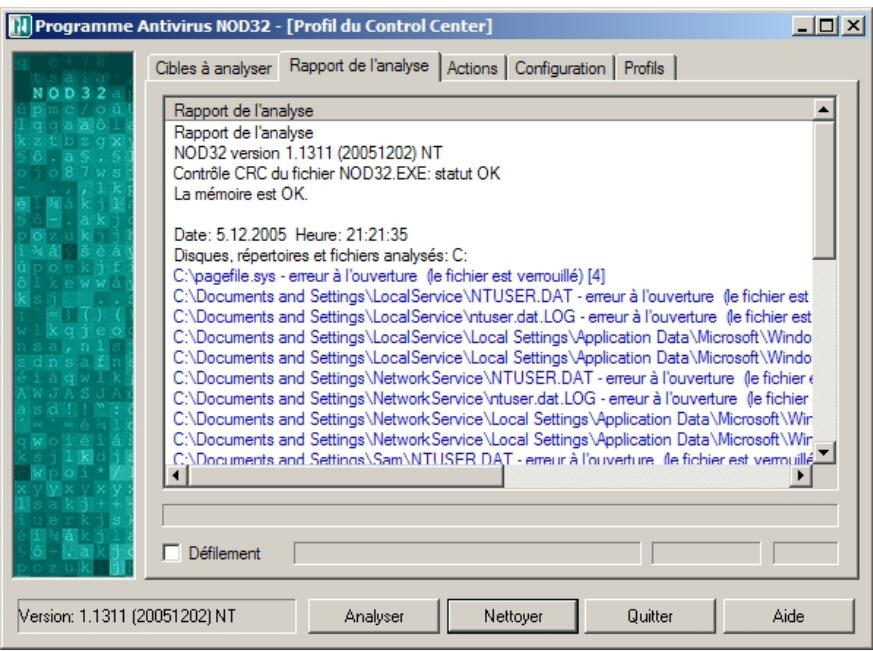Click the horizontal scroll right arrow

tap(801, 476)
